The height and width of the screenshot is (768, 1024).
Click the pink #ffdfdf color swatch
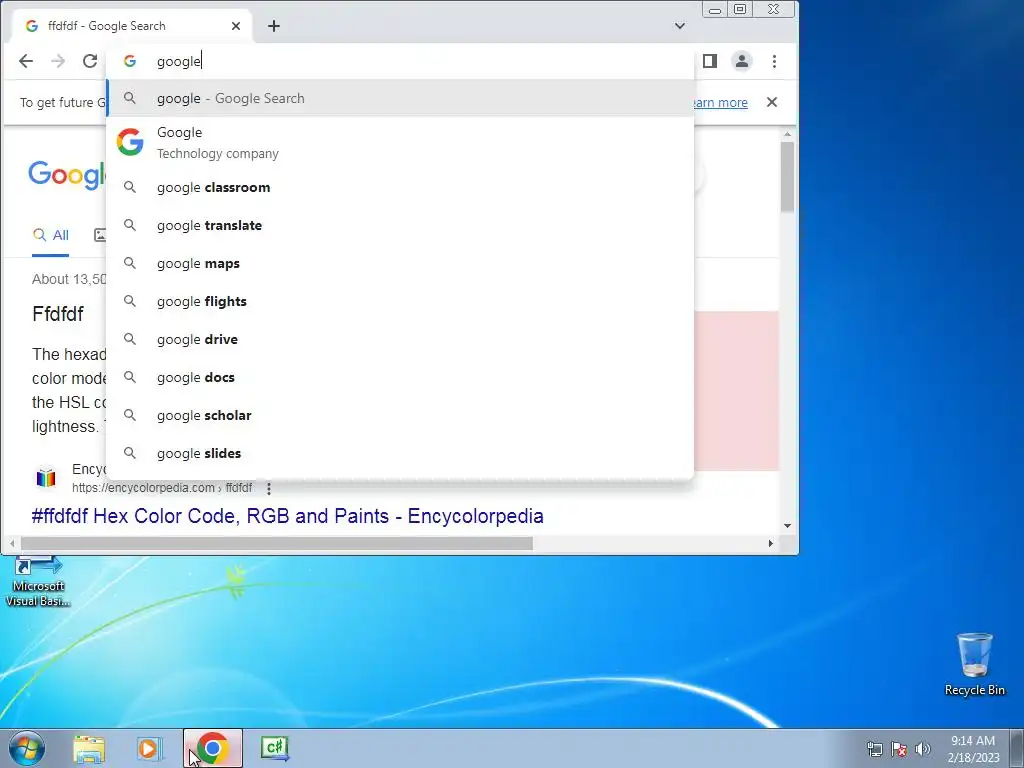click(x=737, y=391)
